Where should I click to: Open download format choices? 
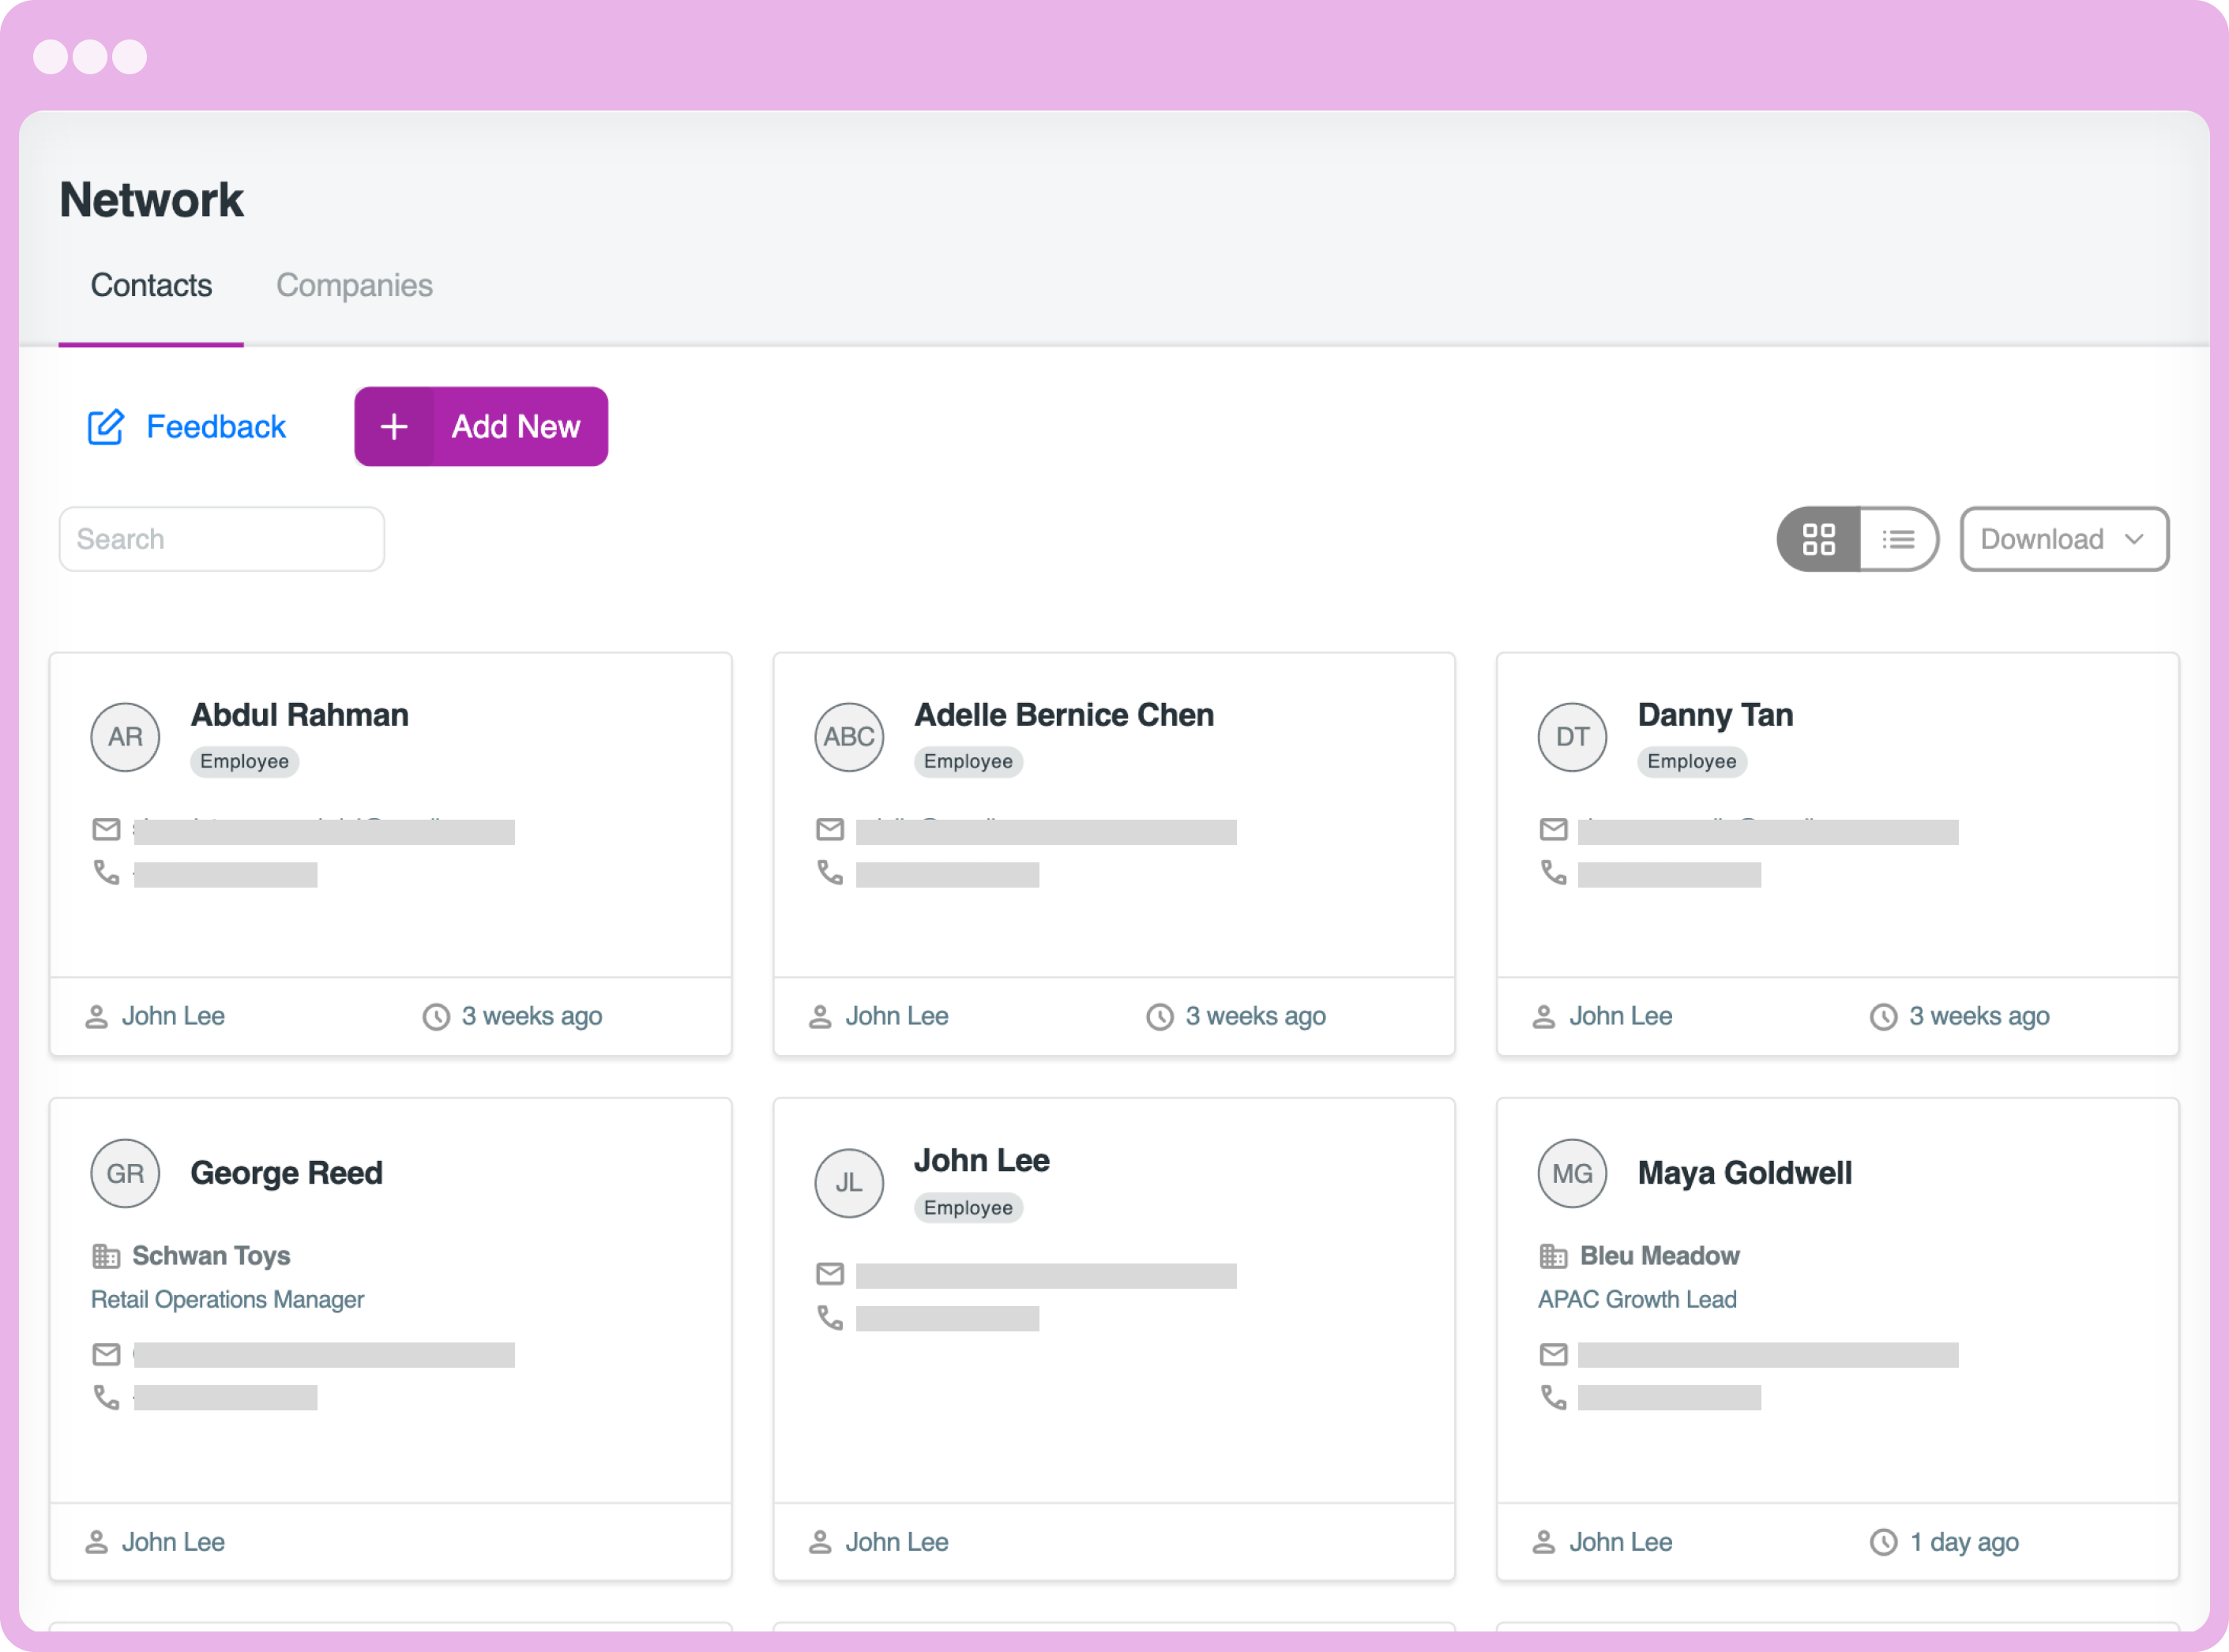pos(2064,539)
